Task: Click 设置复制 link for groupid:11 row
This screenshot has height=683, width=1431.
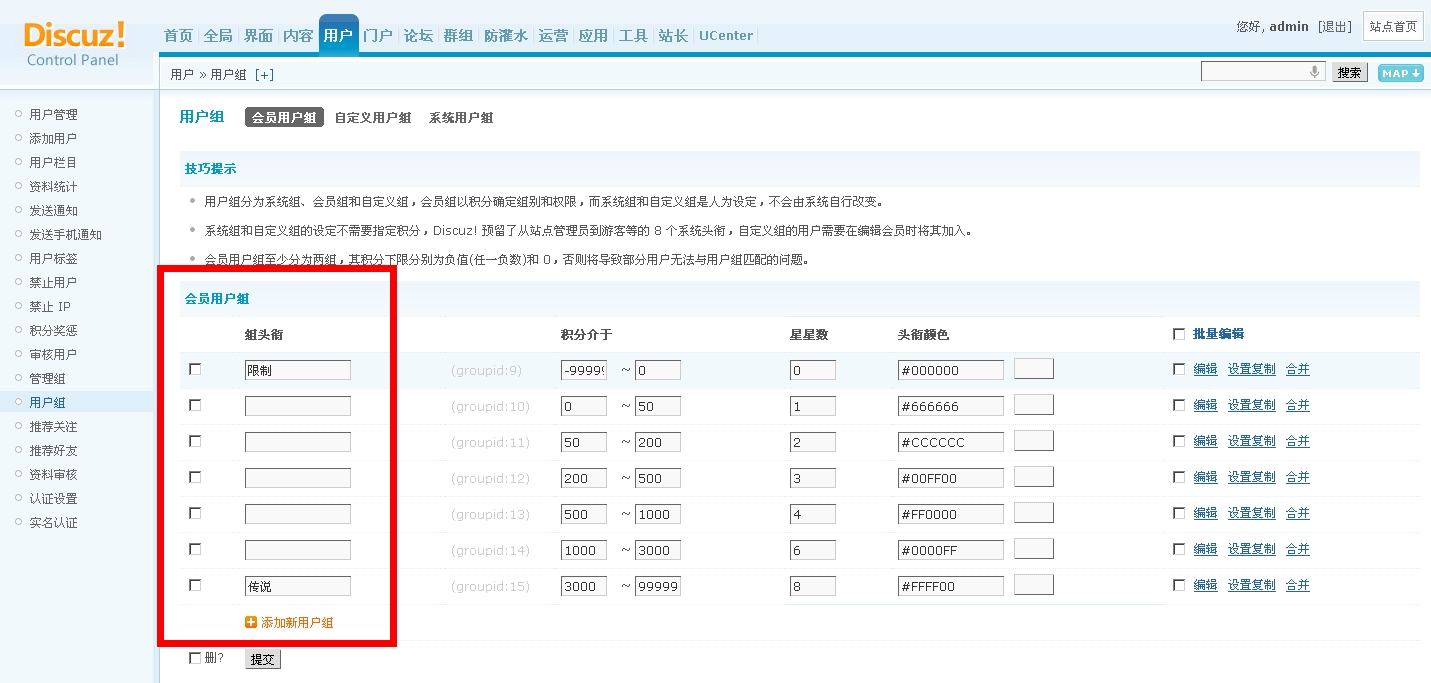Action: (1252, 441)
